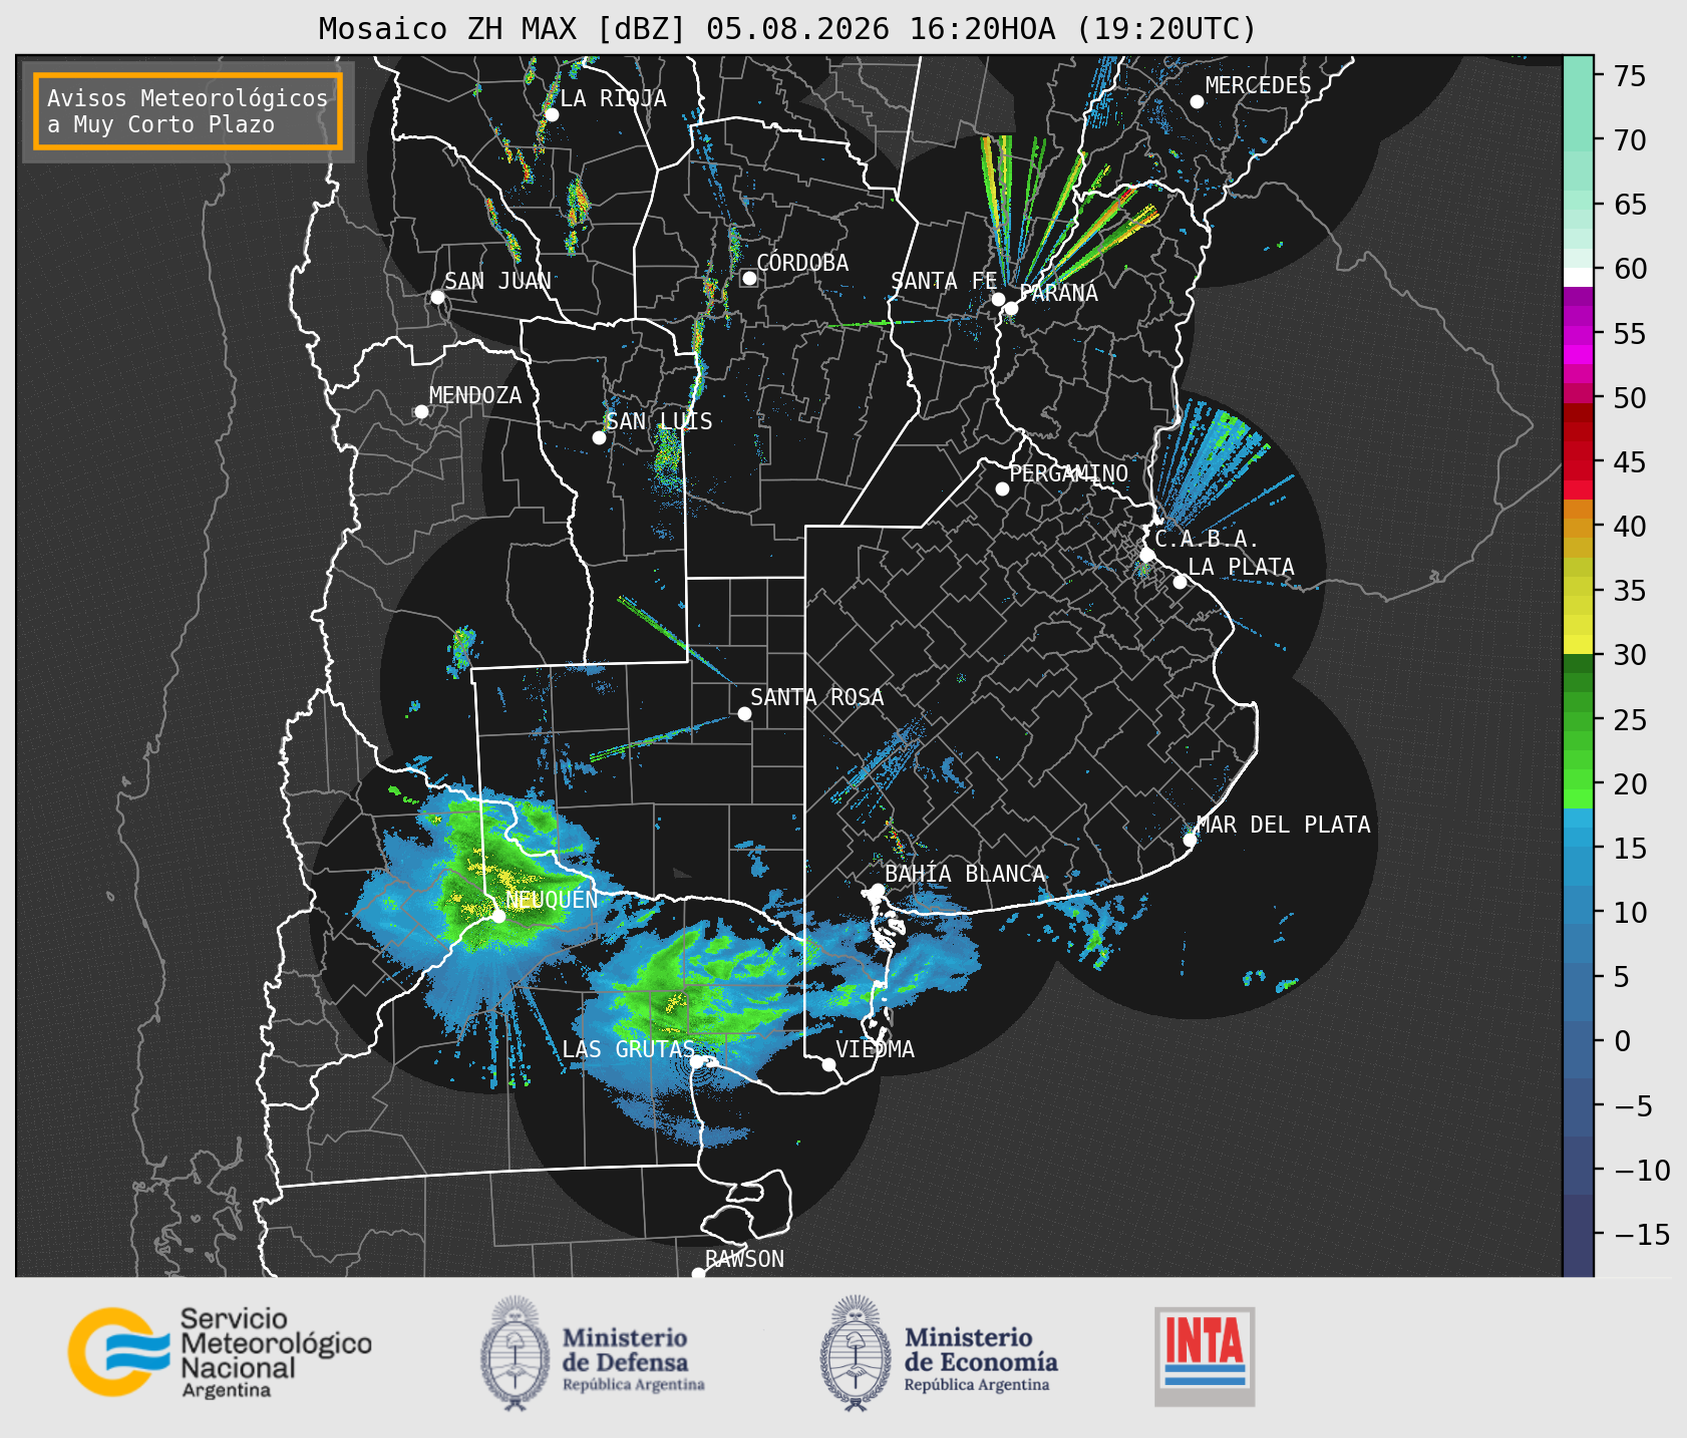The height and width of the screenshot is (1438, 1687).
Task: Click the C.A.B.A. city marker dot
Action: (1147, 554)
